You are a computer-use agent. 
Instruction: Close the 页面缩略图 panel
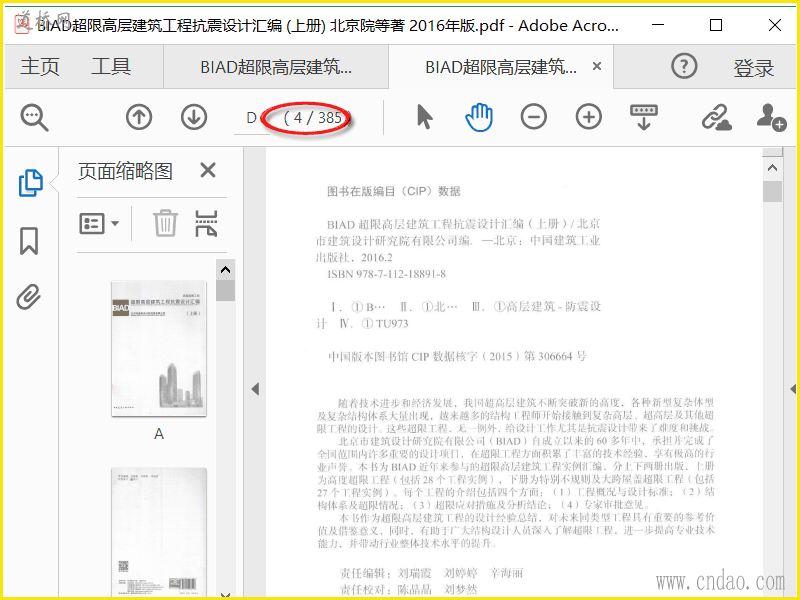(208, 170)
